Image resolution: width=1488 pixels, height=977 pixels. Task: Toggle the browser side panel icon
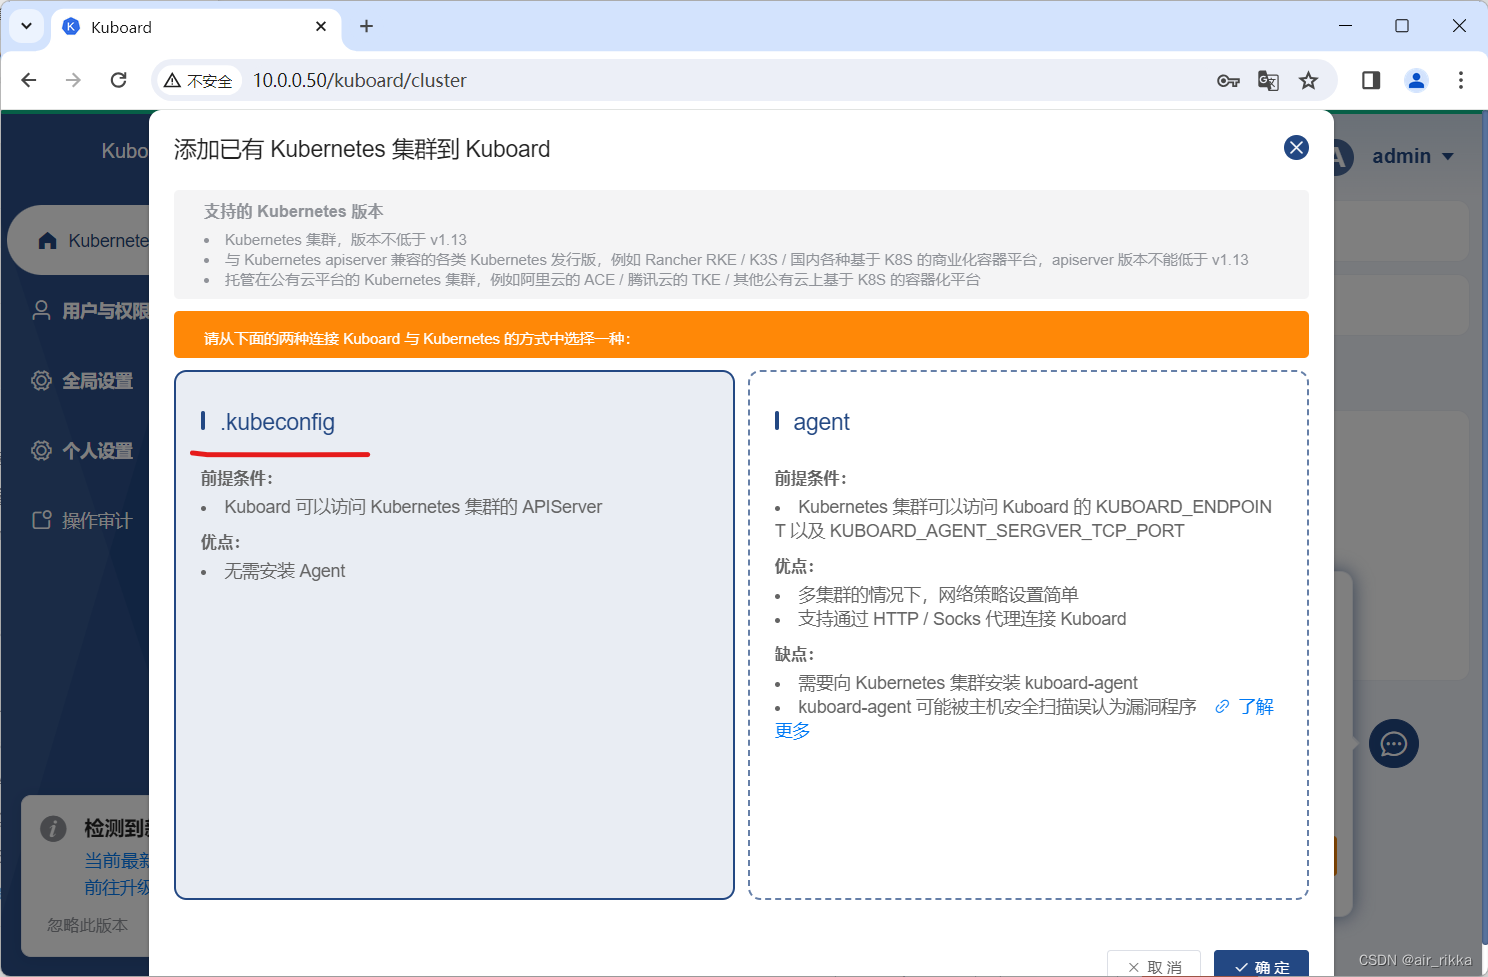[x=1371, y=80]
